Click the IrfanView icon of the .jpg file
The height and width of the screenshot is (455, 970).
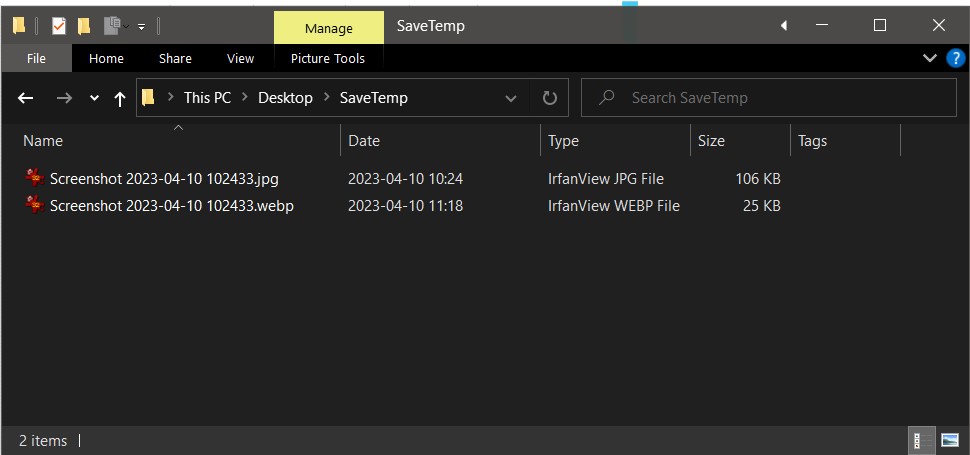(x=35, y=179)
